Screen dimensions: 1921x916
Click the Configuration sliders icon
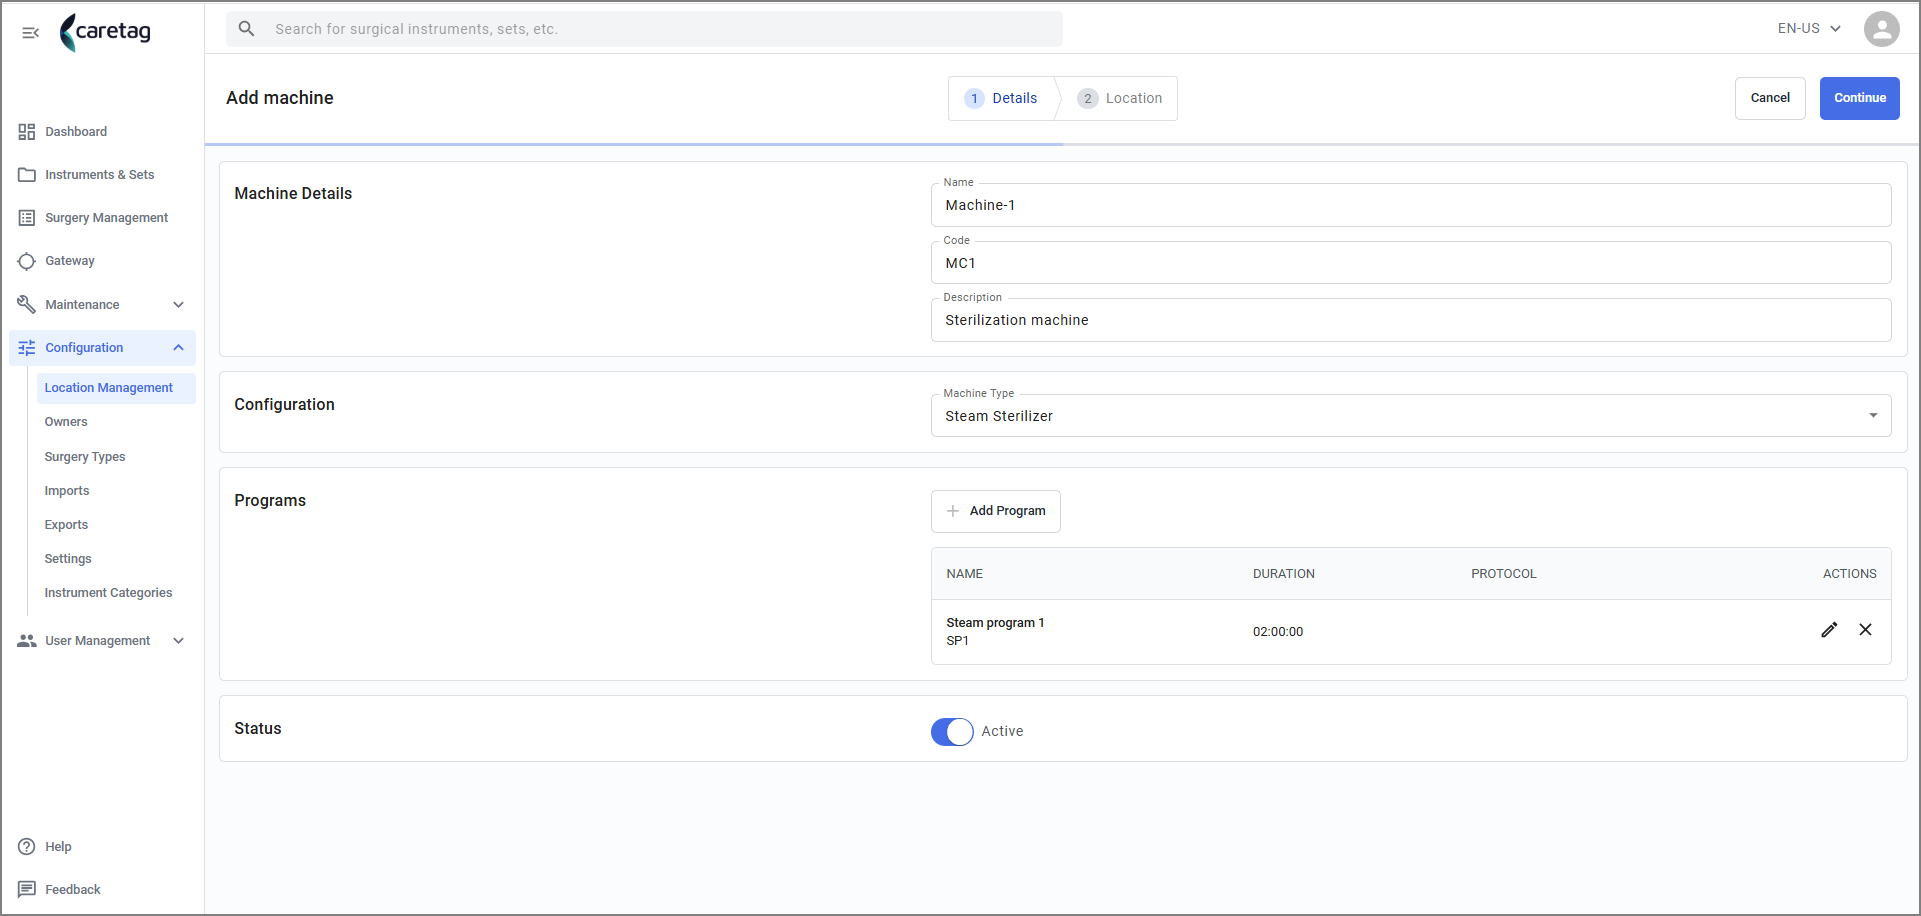27,348
